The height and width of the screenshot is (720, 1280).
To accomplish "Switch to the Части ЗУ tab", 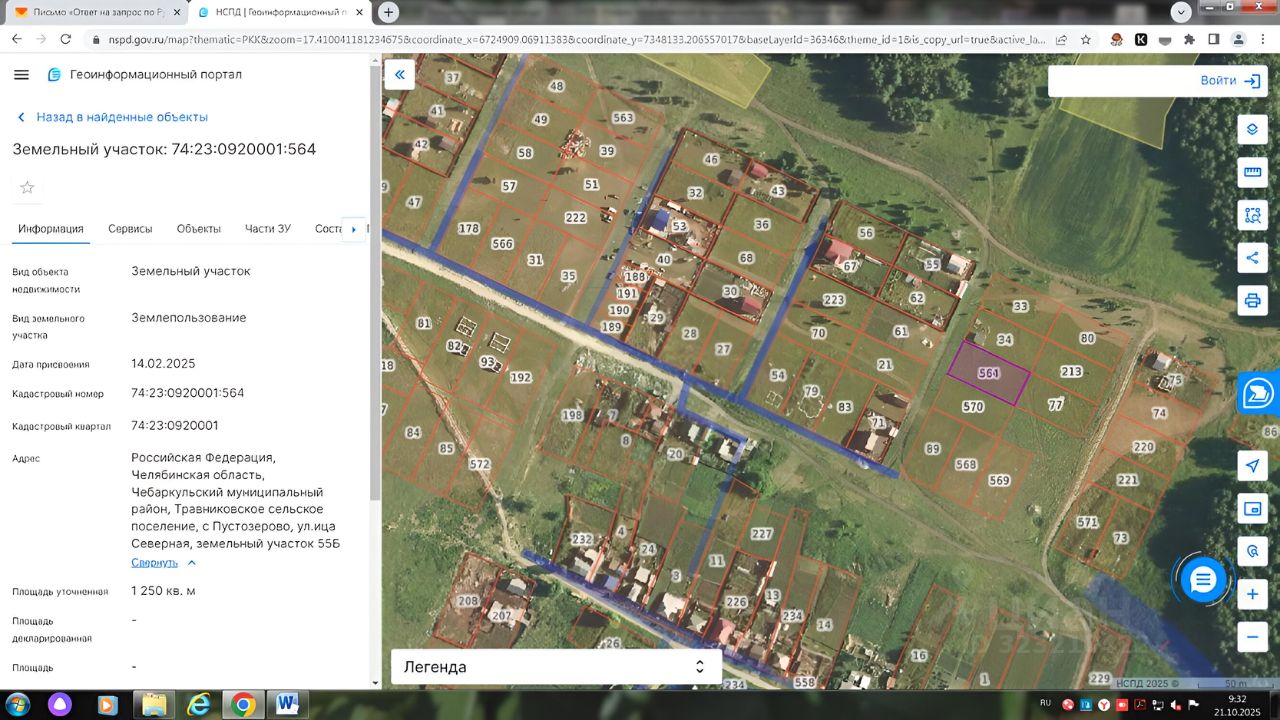I will coord(267,229).
